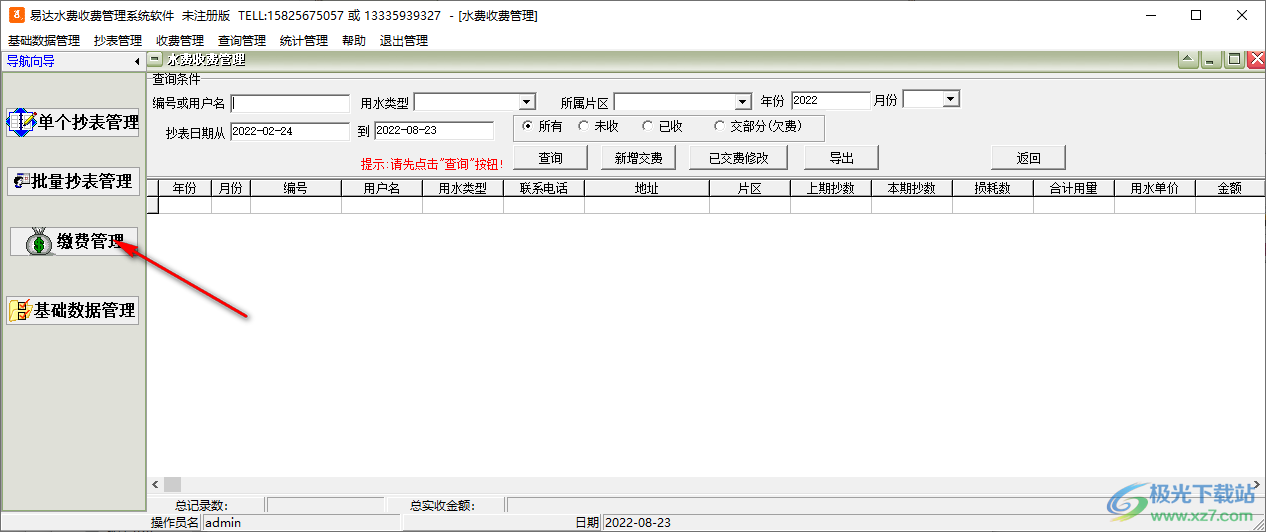Screen dimensions: 1266x532
Task: Click the 地址 column header
Action: coord(647,188)
